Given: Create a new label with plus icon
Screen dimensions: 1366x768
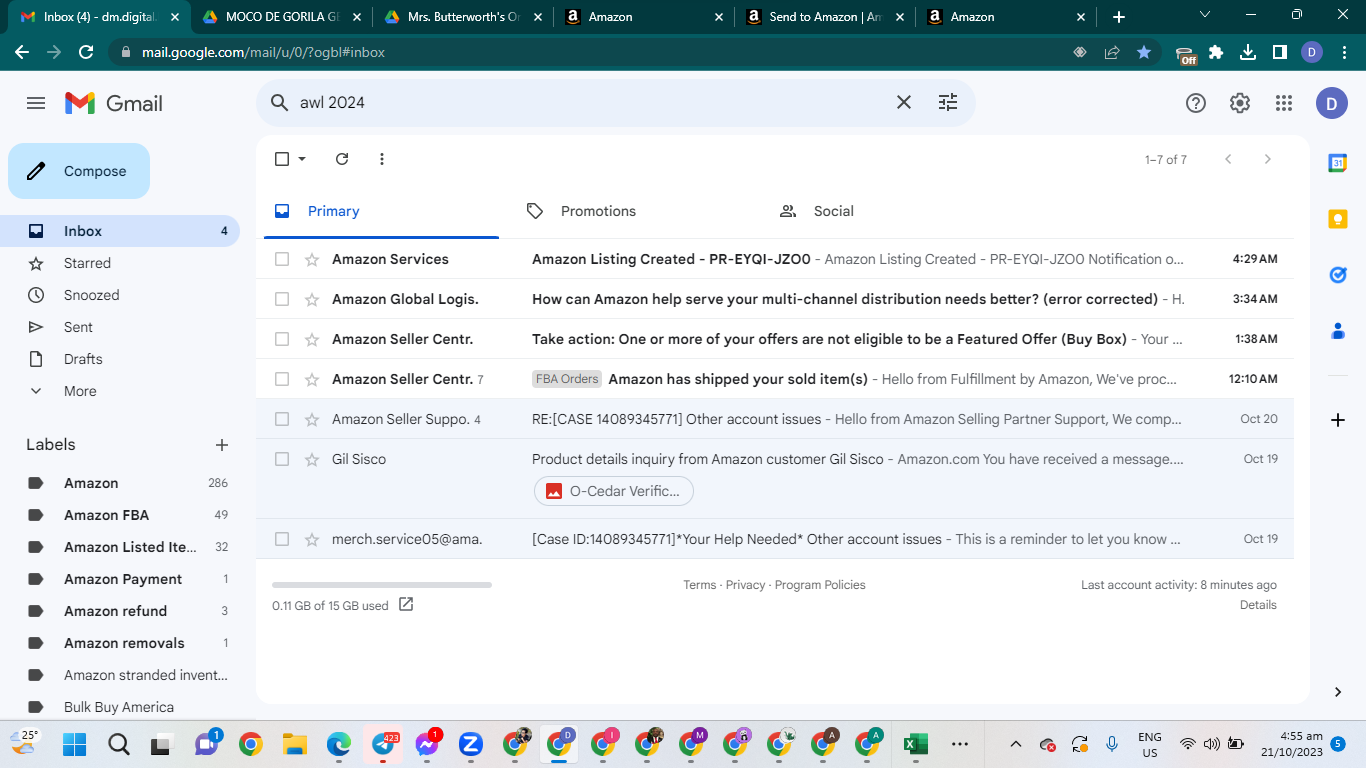Looking at the screenshot, I should 222,445.
